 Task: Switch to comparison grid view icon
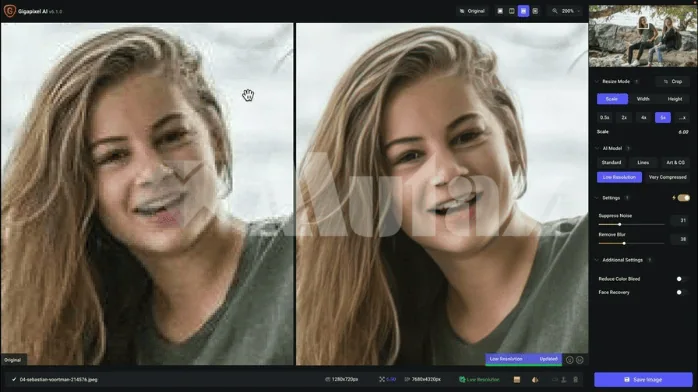(535, 11)
